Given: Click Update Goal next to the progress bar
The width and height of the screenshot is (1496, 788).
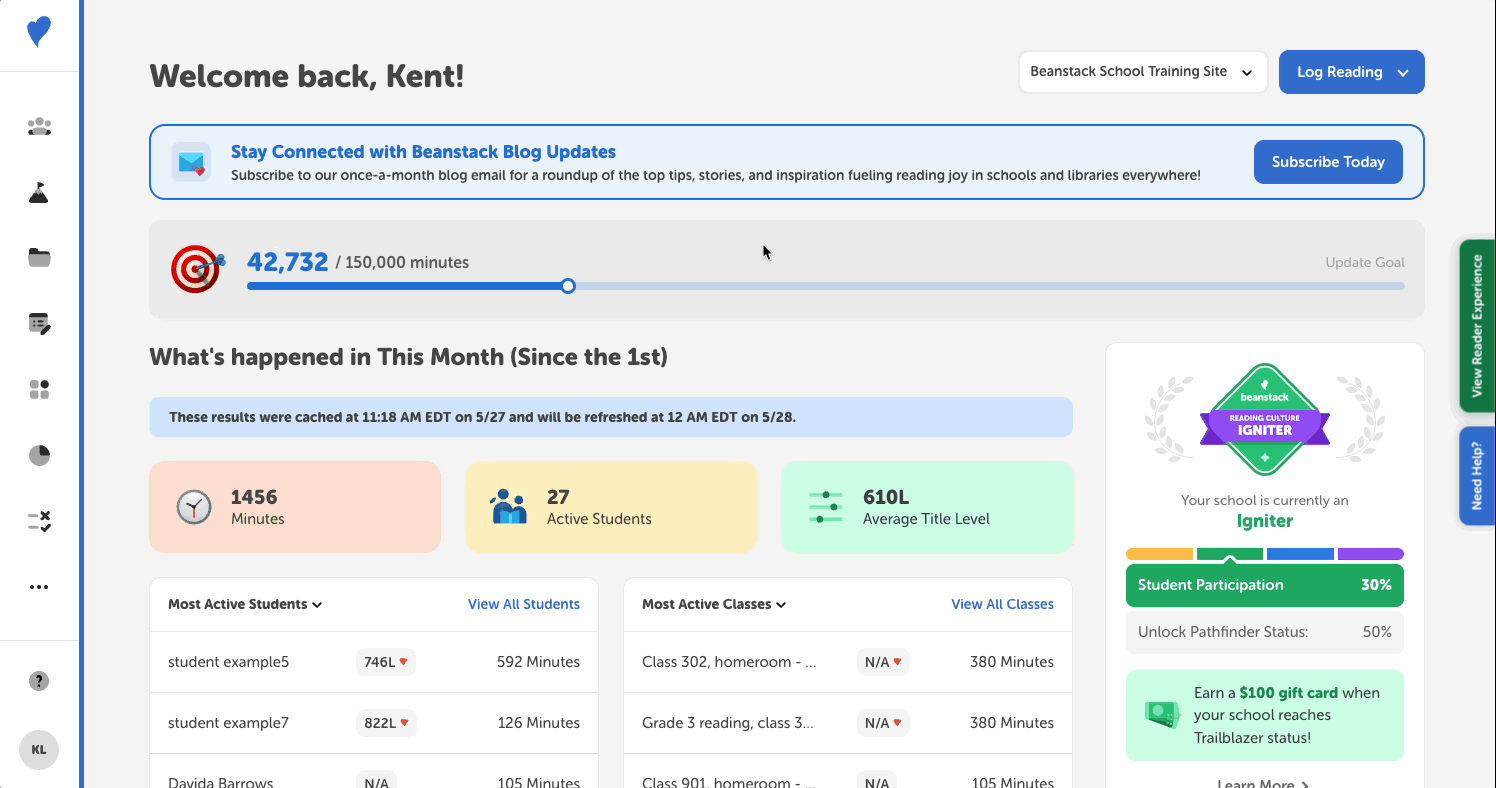Looking at the screenshot, I should click(1364, 262).
